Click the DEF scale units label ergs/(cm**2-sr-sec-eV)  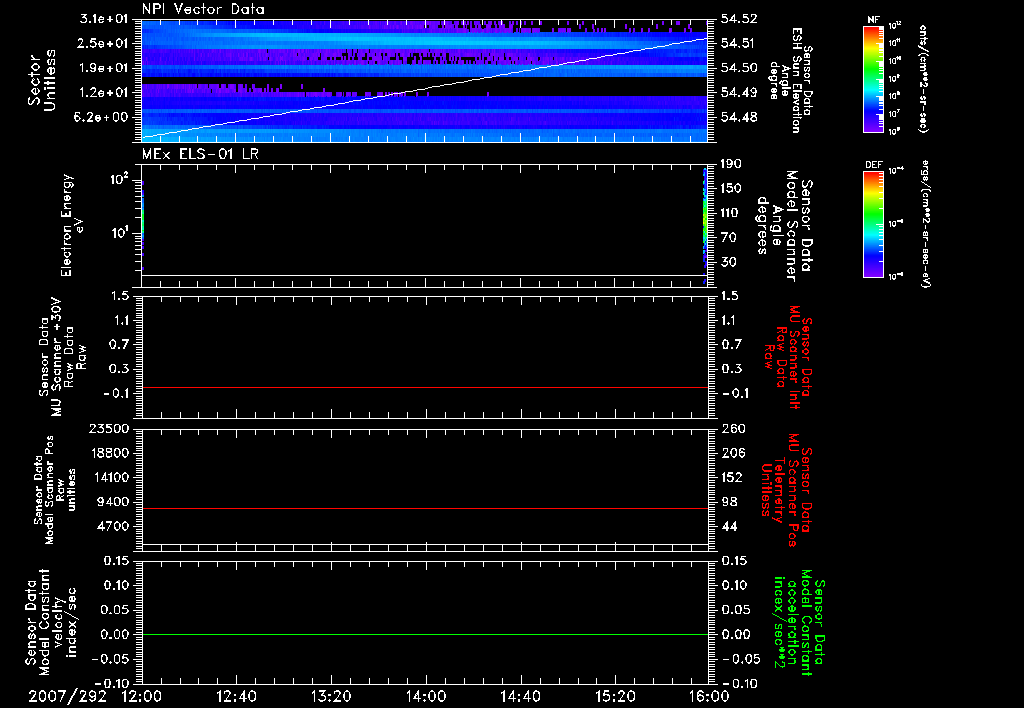click(x=923, y=223)
